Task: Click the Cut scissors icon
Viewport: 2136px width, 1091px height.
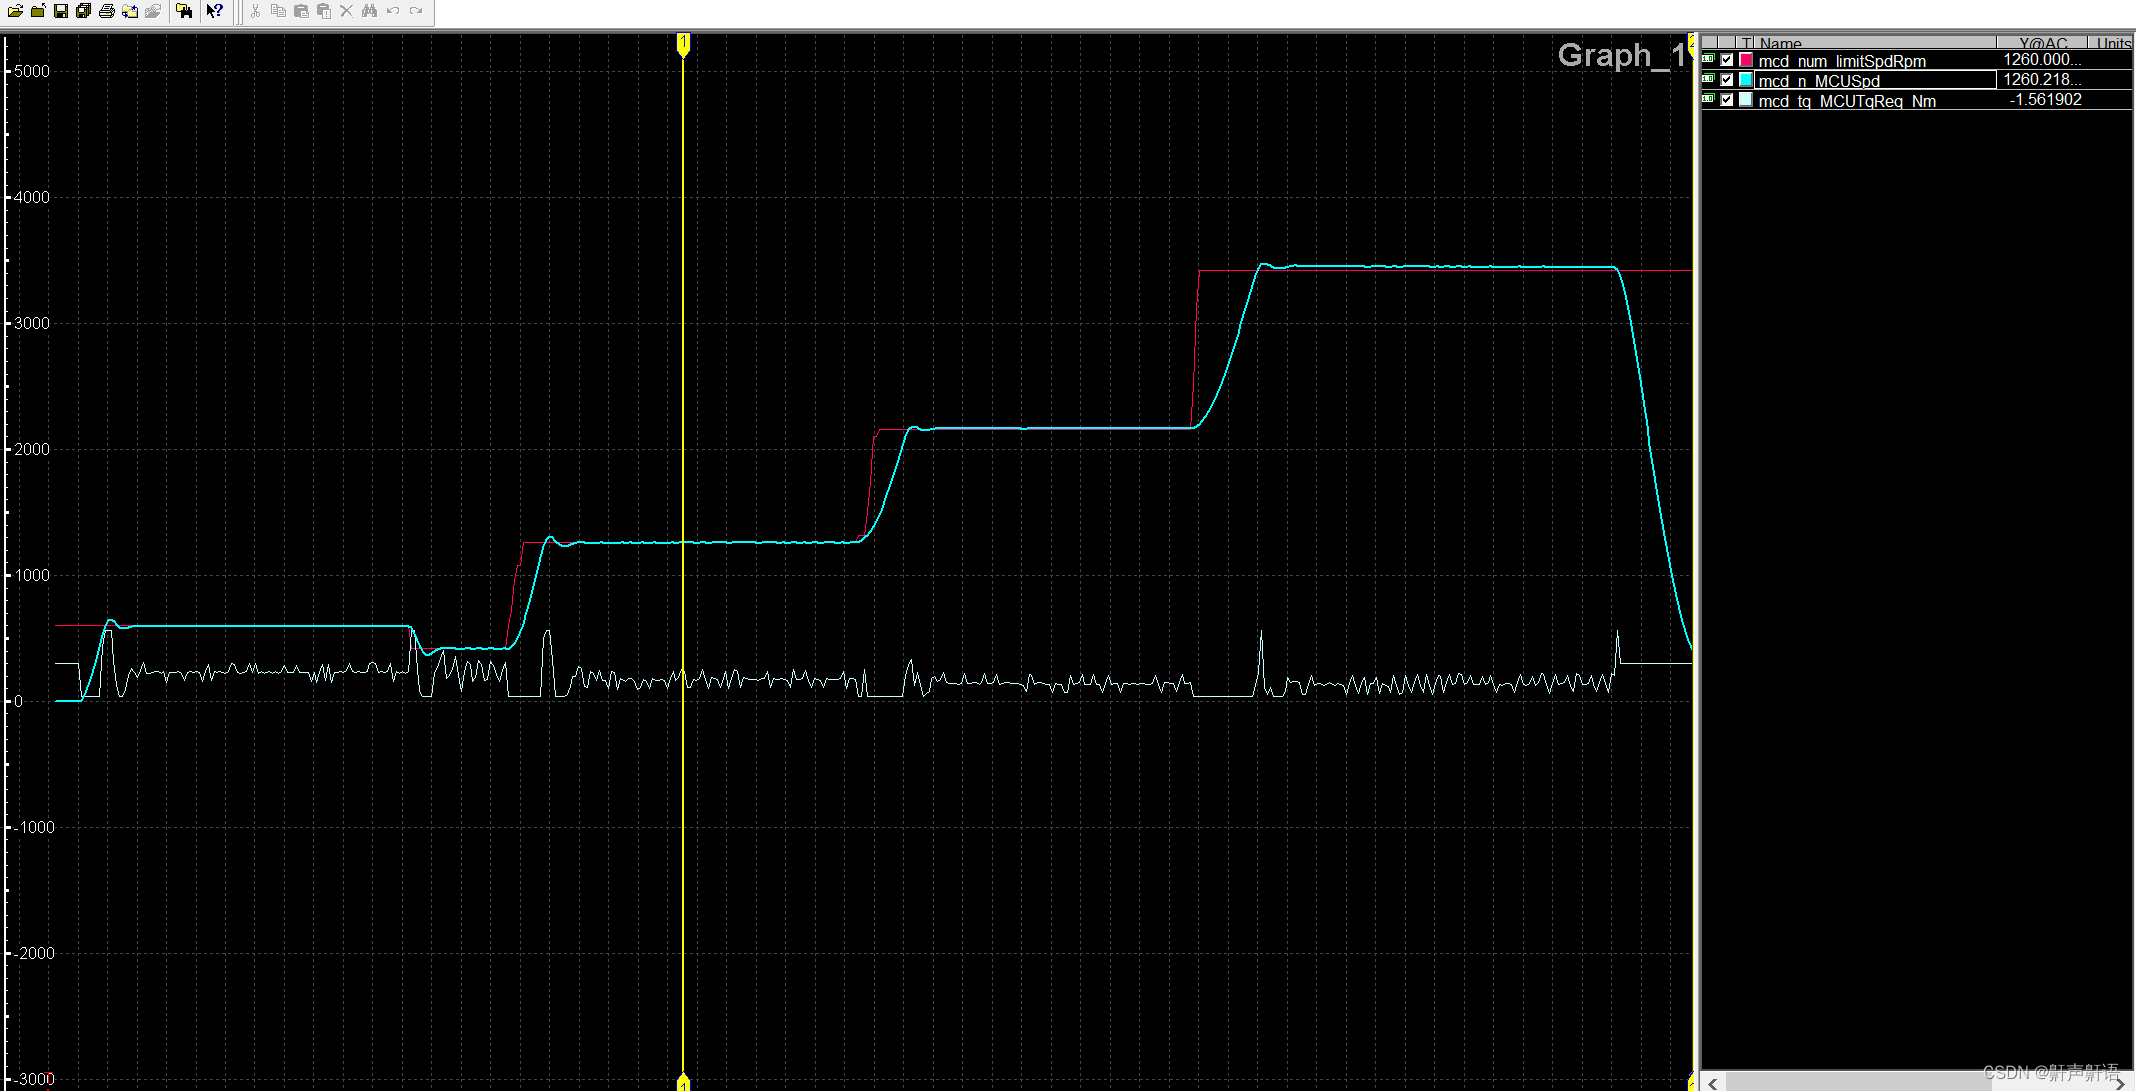Action: (x=256, y=11)
